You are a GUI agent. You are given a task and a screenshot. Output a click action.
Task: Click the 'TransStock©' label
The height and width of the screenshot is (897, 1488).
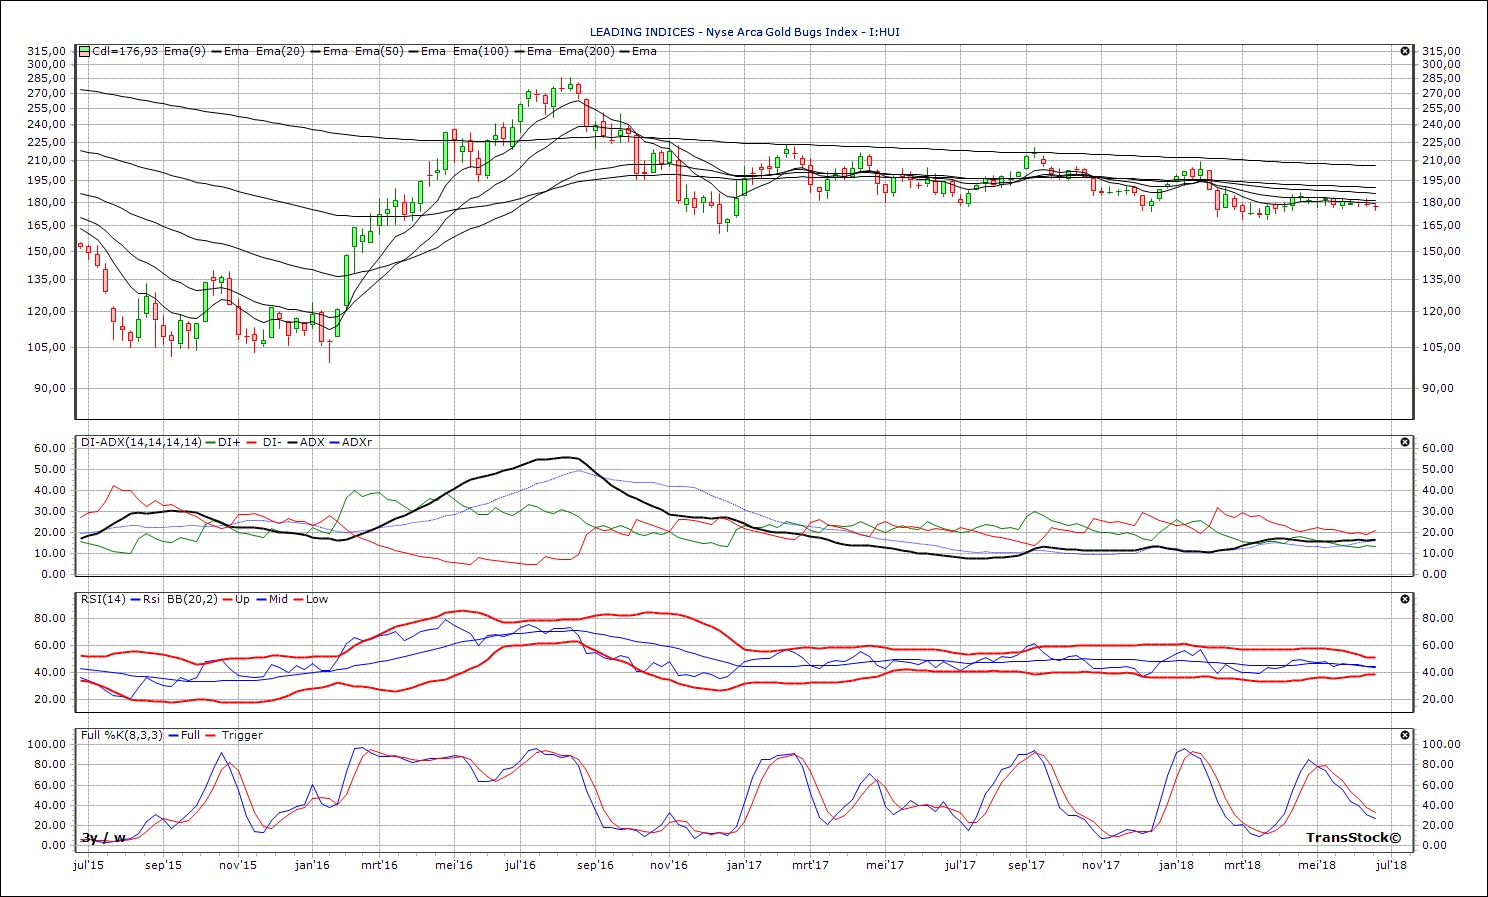click(1354, 838)
